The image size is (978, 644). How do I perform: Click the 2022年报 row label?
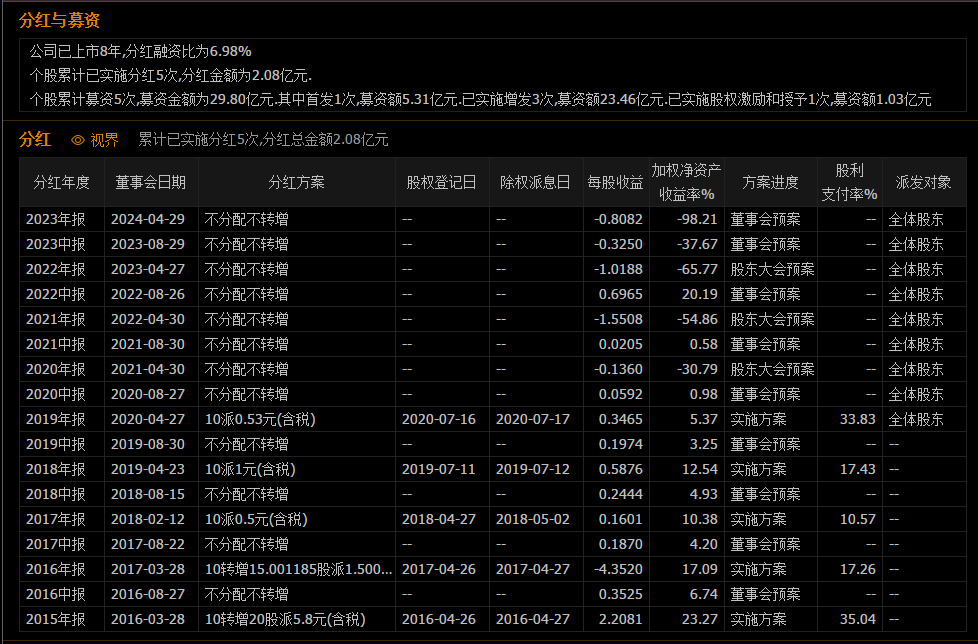coord(56,269)
